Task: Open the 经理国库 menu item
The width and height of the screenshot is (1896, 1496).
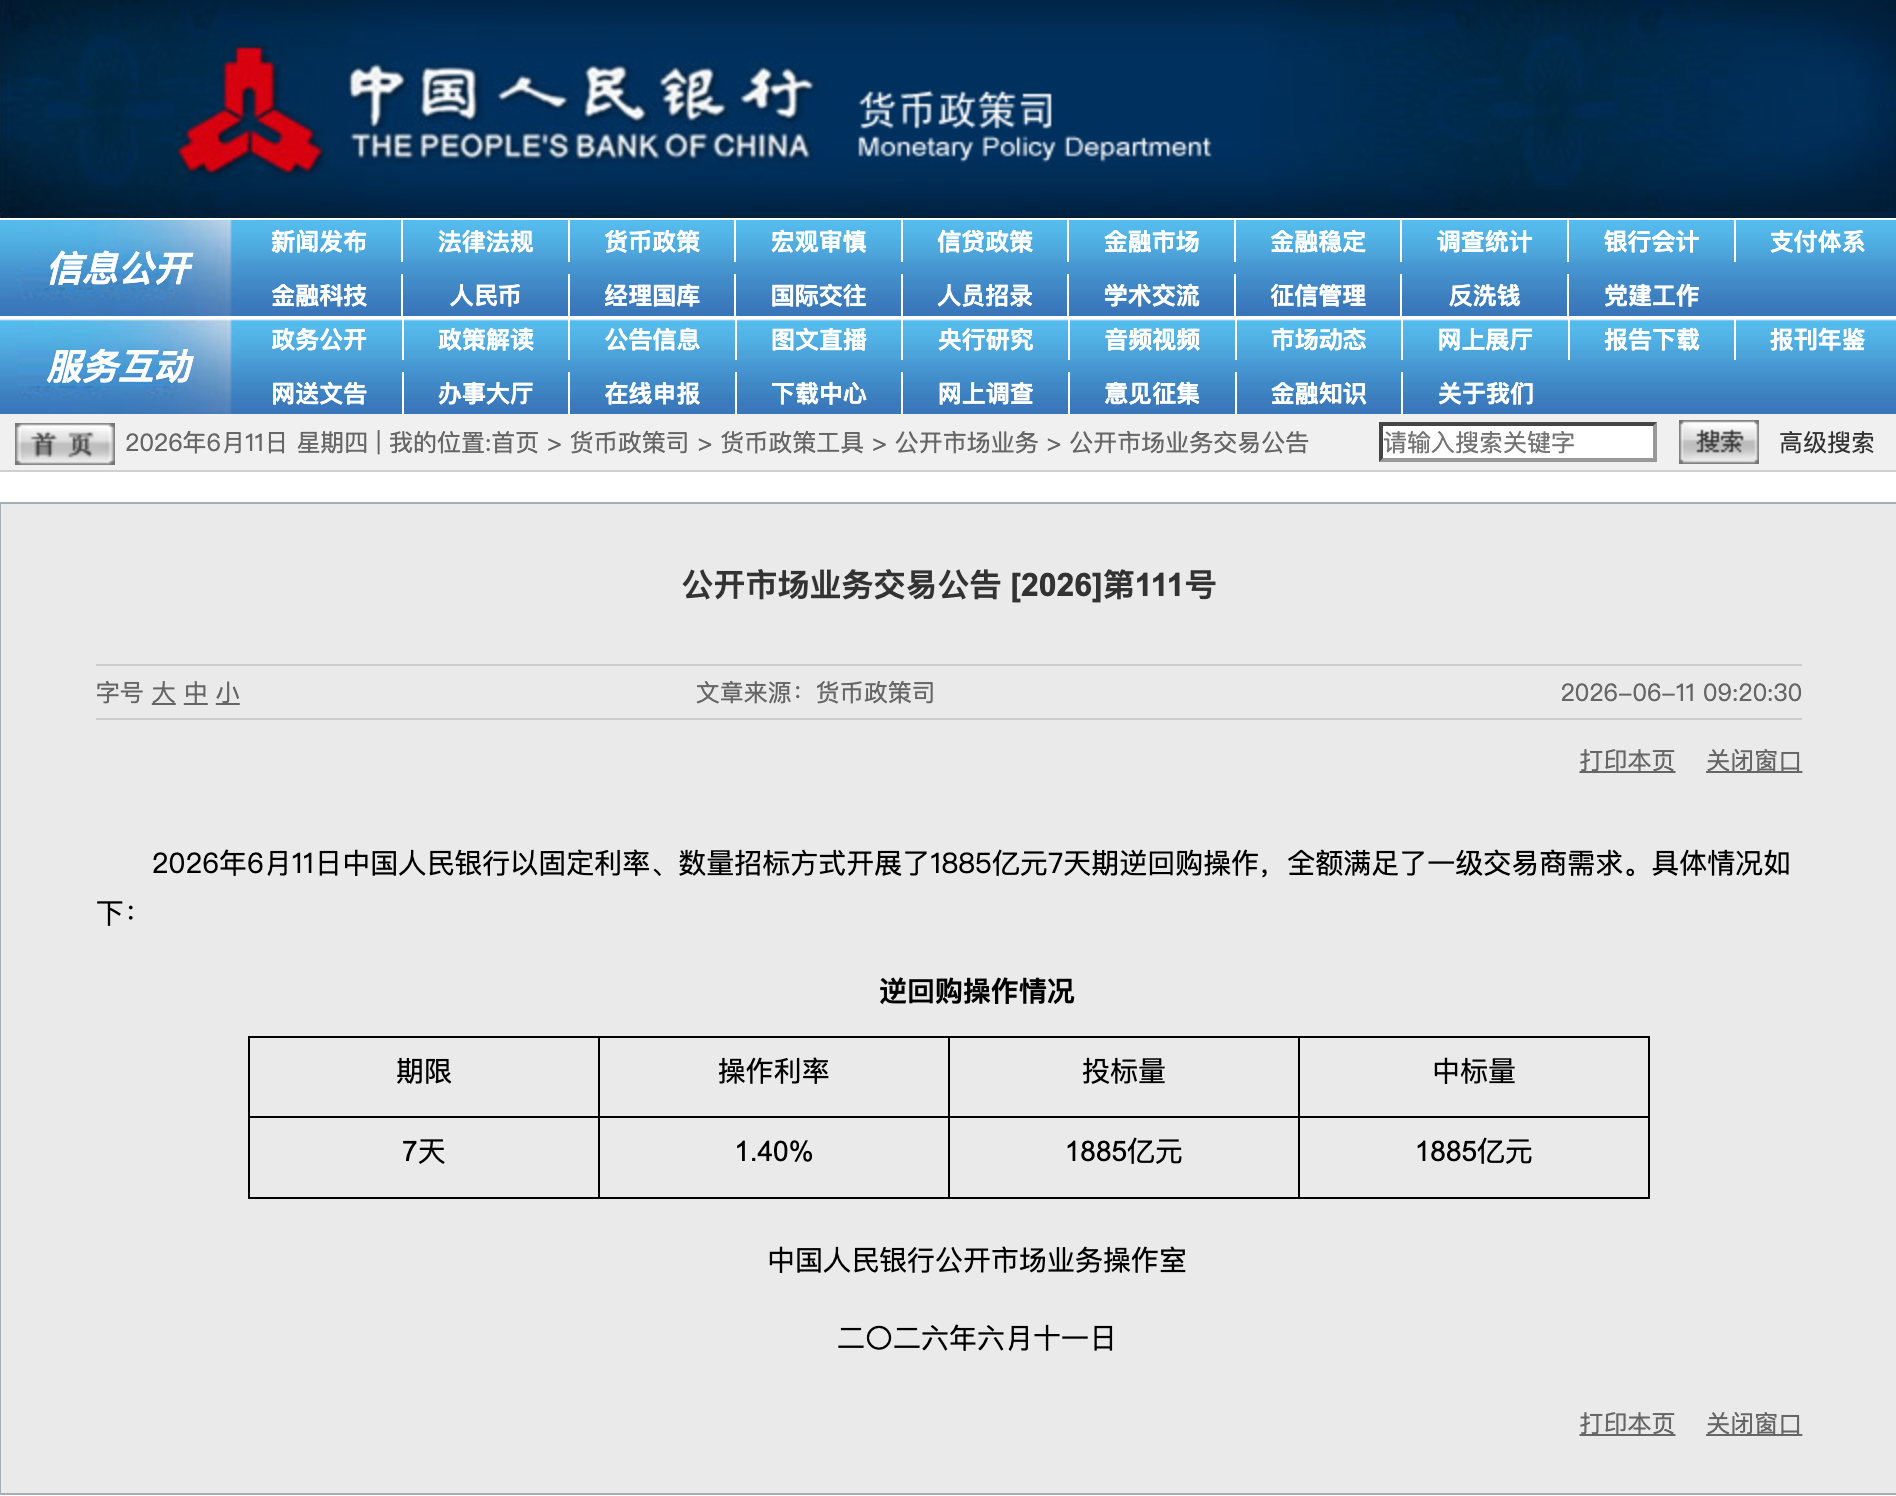Action: 652,296
